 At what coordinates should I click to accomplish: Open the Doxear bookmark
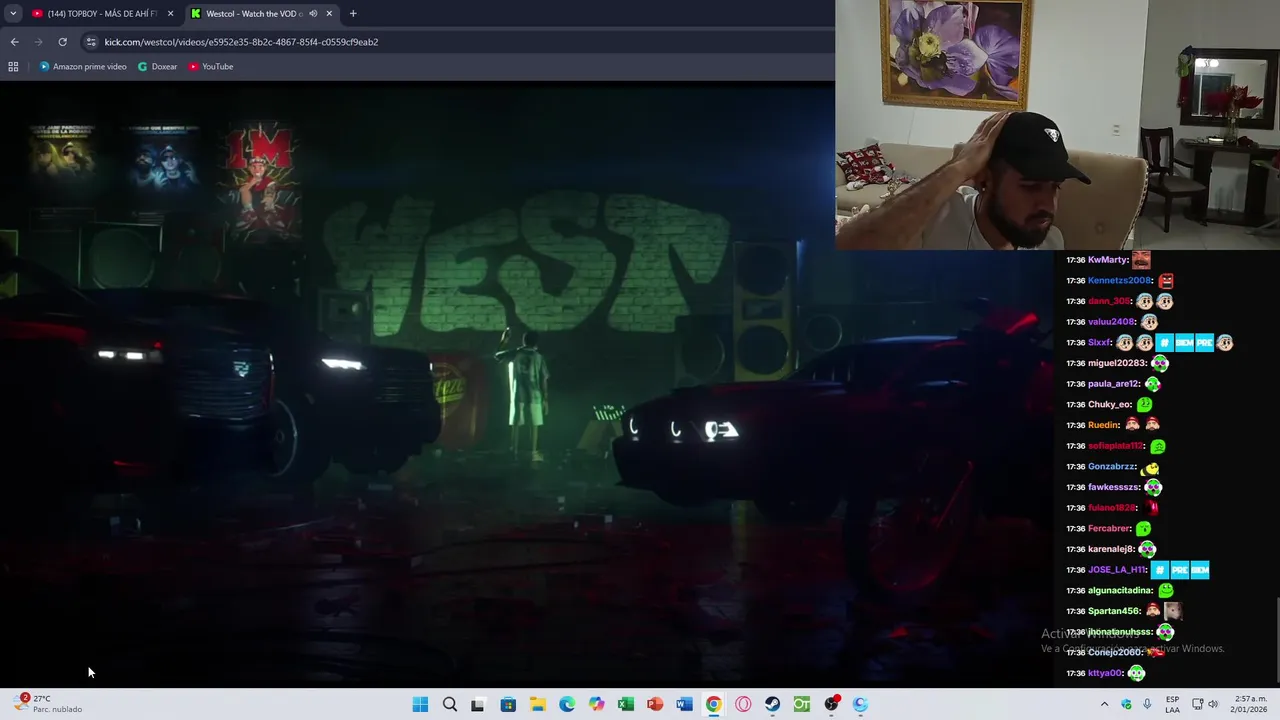click(x=158, y=67)
